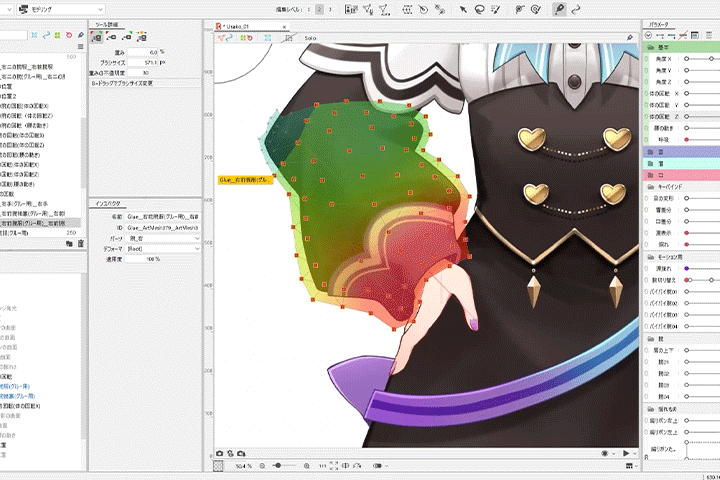
Task: Toggle the cyan grid view icon in canvas toolbar
Action: coord(268,38)
